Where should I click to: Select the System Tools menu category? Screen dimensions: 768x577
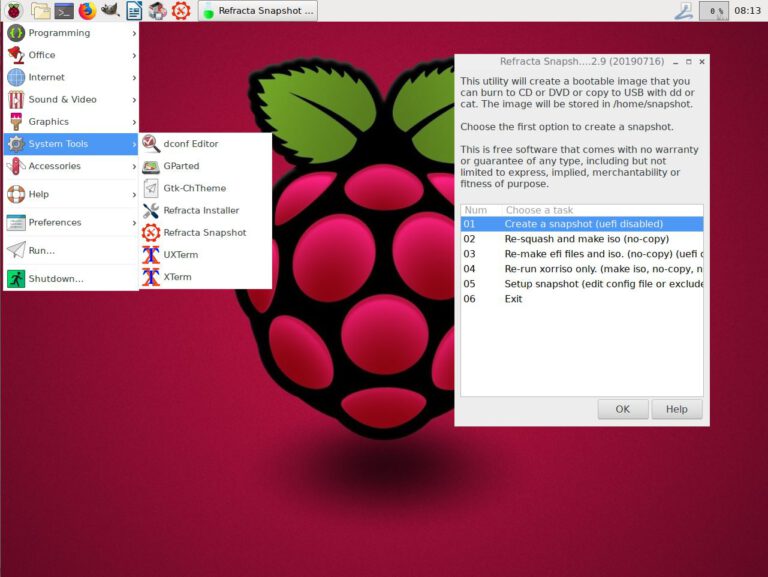pyautogui.click(x=72, y=144)
